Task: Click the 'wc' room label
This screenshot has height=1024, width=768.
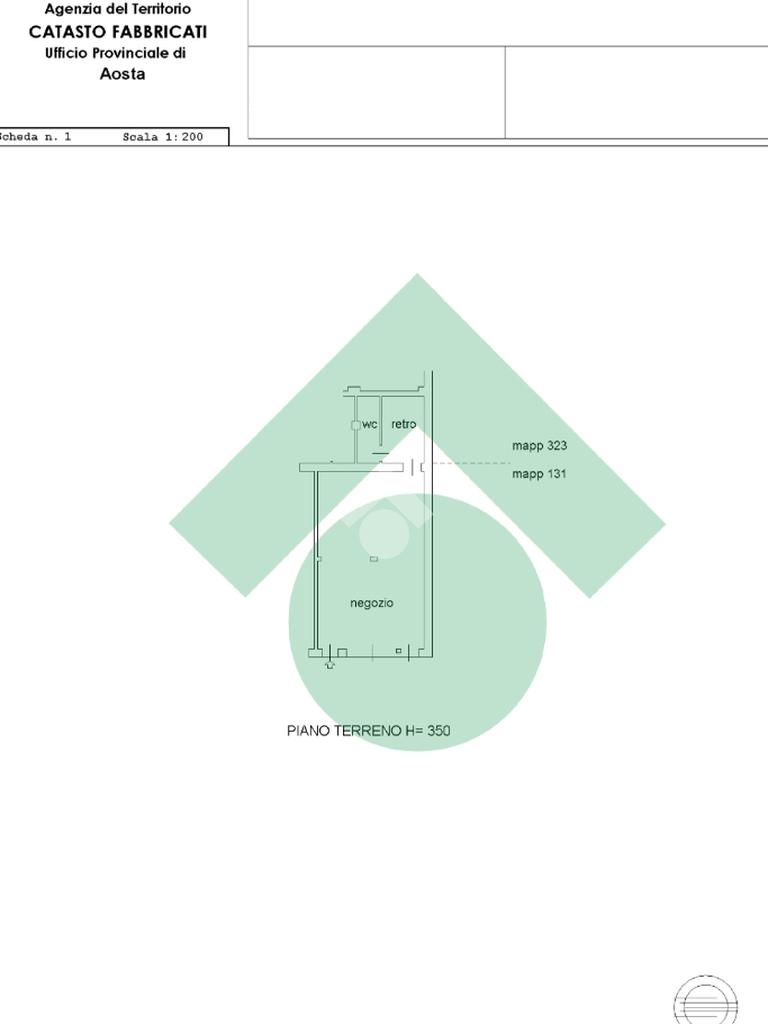Action: [370, 424]
